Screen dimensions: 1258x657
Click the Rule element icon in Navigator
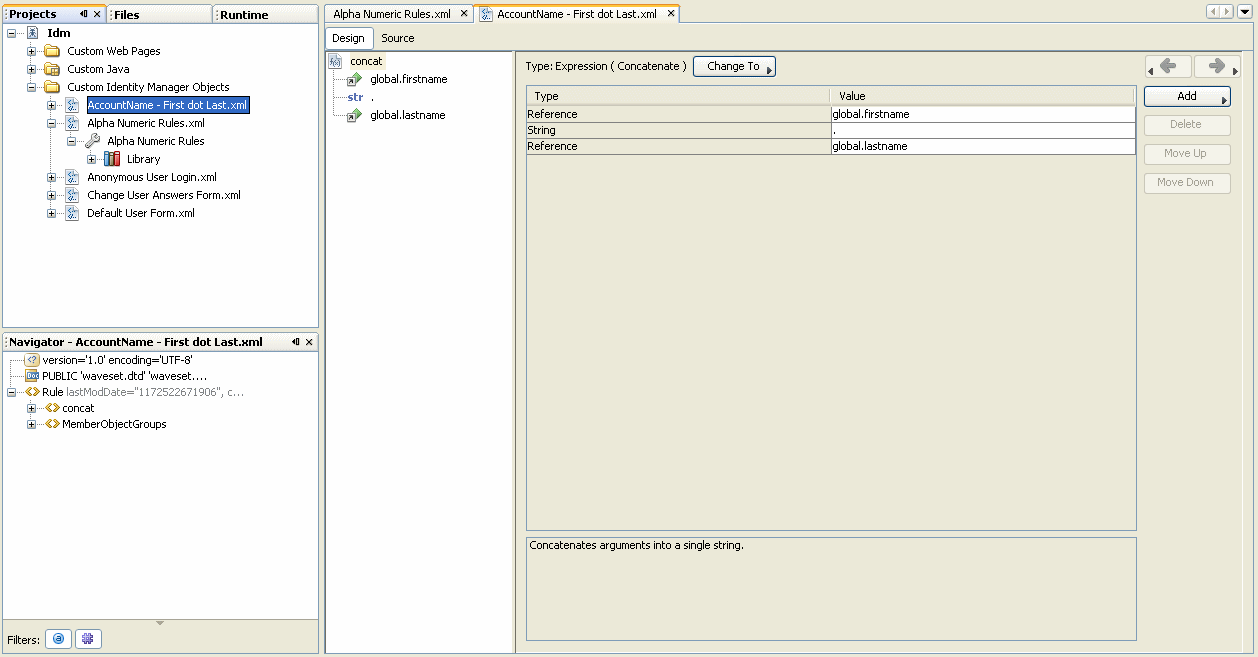coord(32,392)
